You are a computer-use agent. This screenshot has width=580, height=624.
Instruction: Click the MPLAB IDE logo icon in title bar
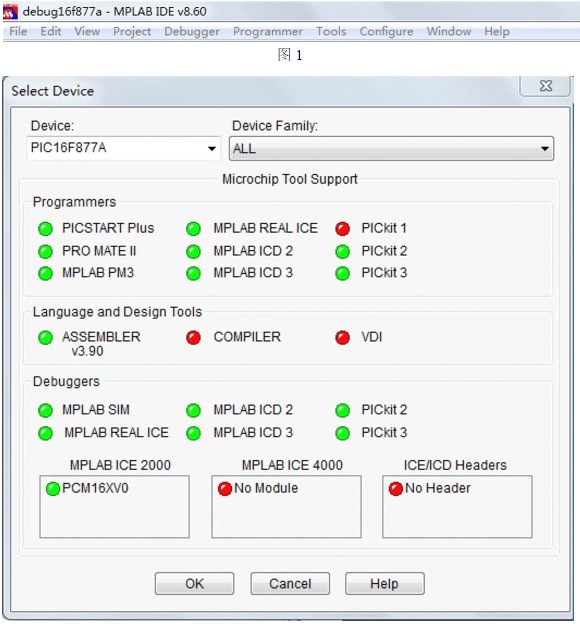(x=10, y=12)
